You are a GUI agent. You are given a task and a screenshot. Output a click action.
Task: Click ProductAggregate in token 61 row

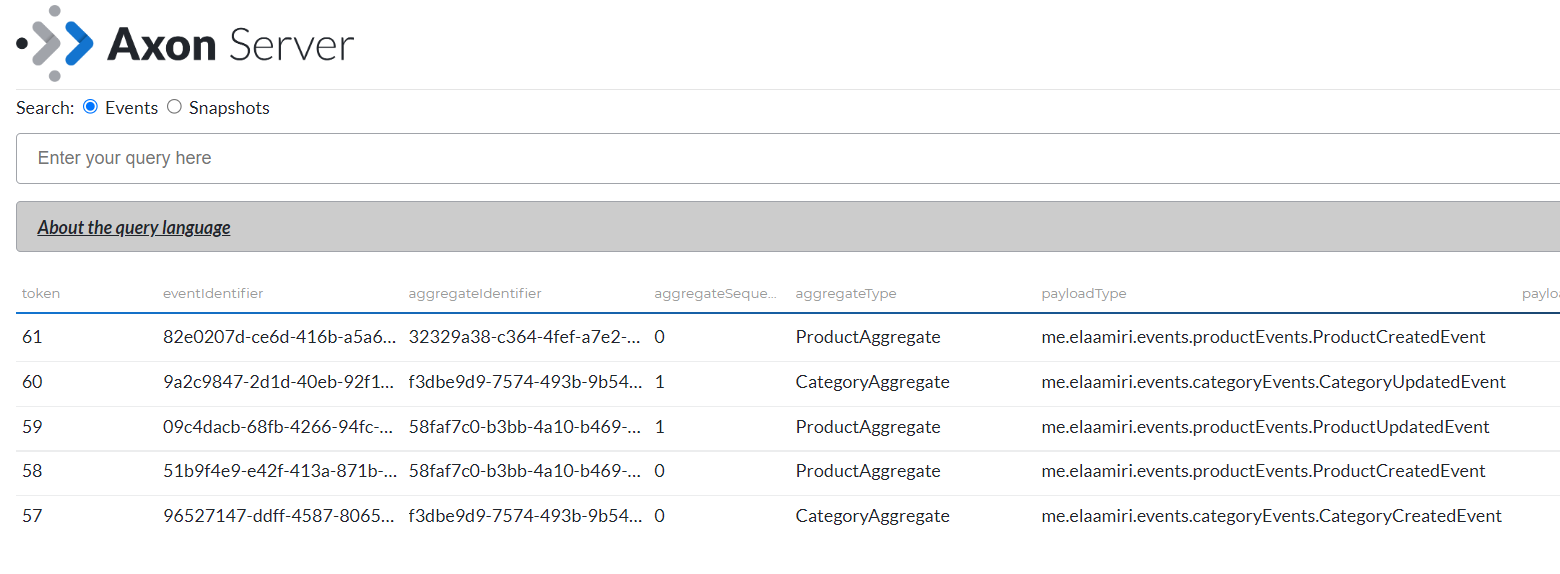click(x=868, y=337)
